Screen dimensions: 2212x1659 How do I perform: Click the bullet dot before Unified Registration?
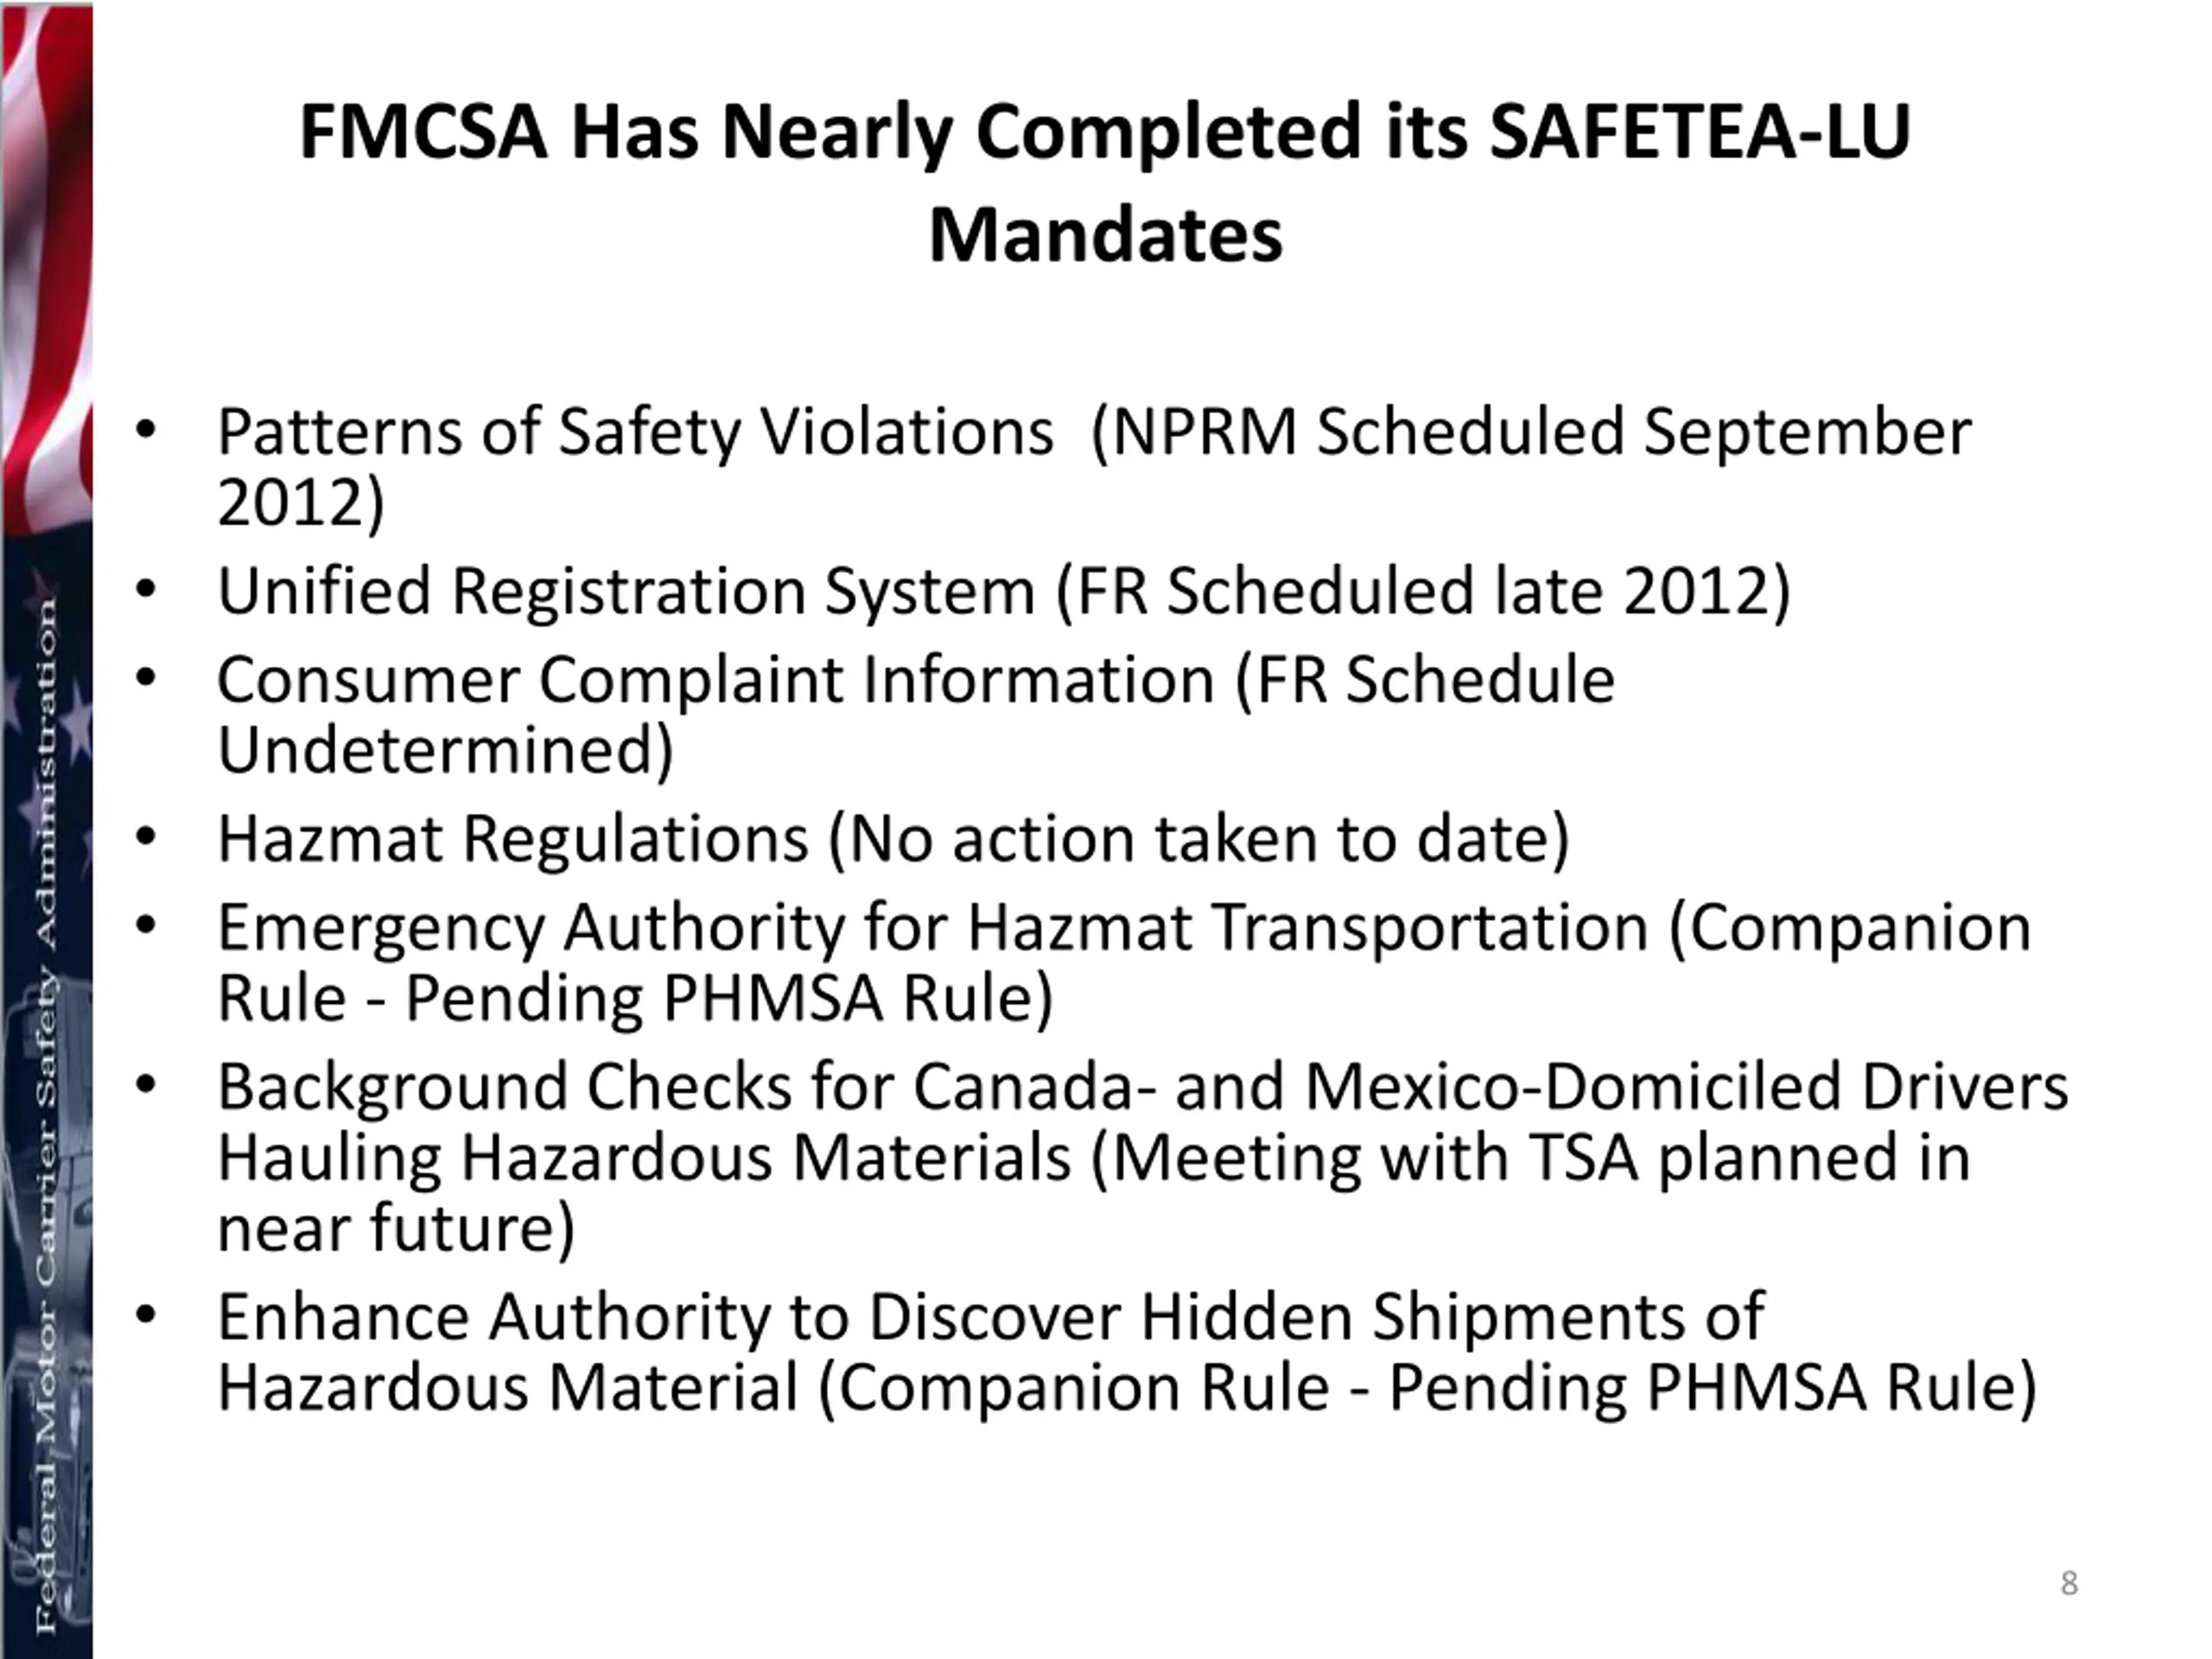pos(146,589)
